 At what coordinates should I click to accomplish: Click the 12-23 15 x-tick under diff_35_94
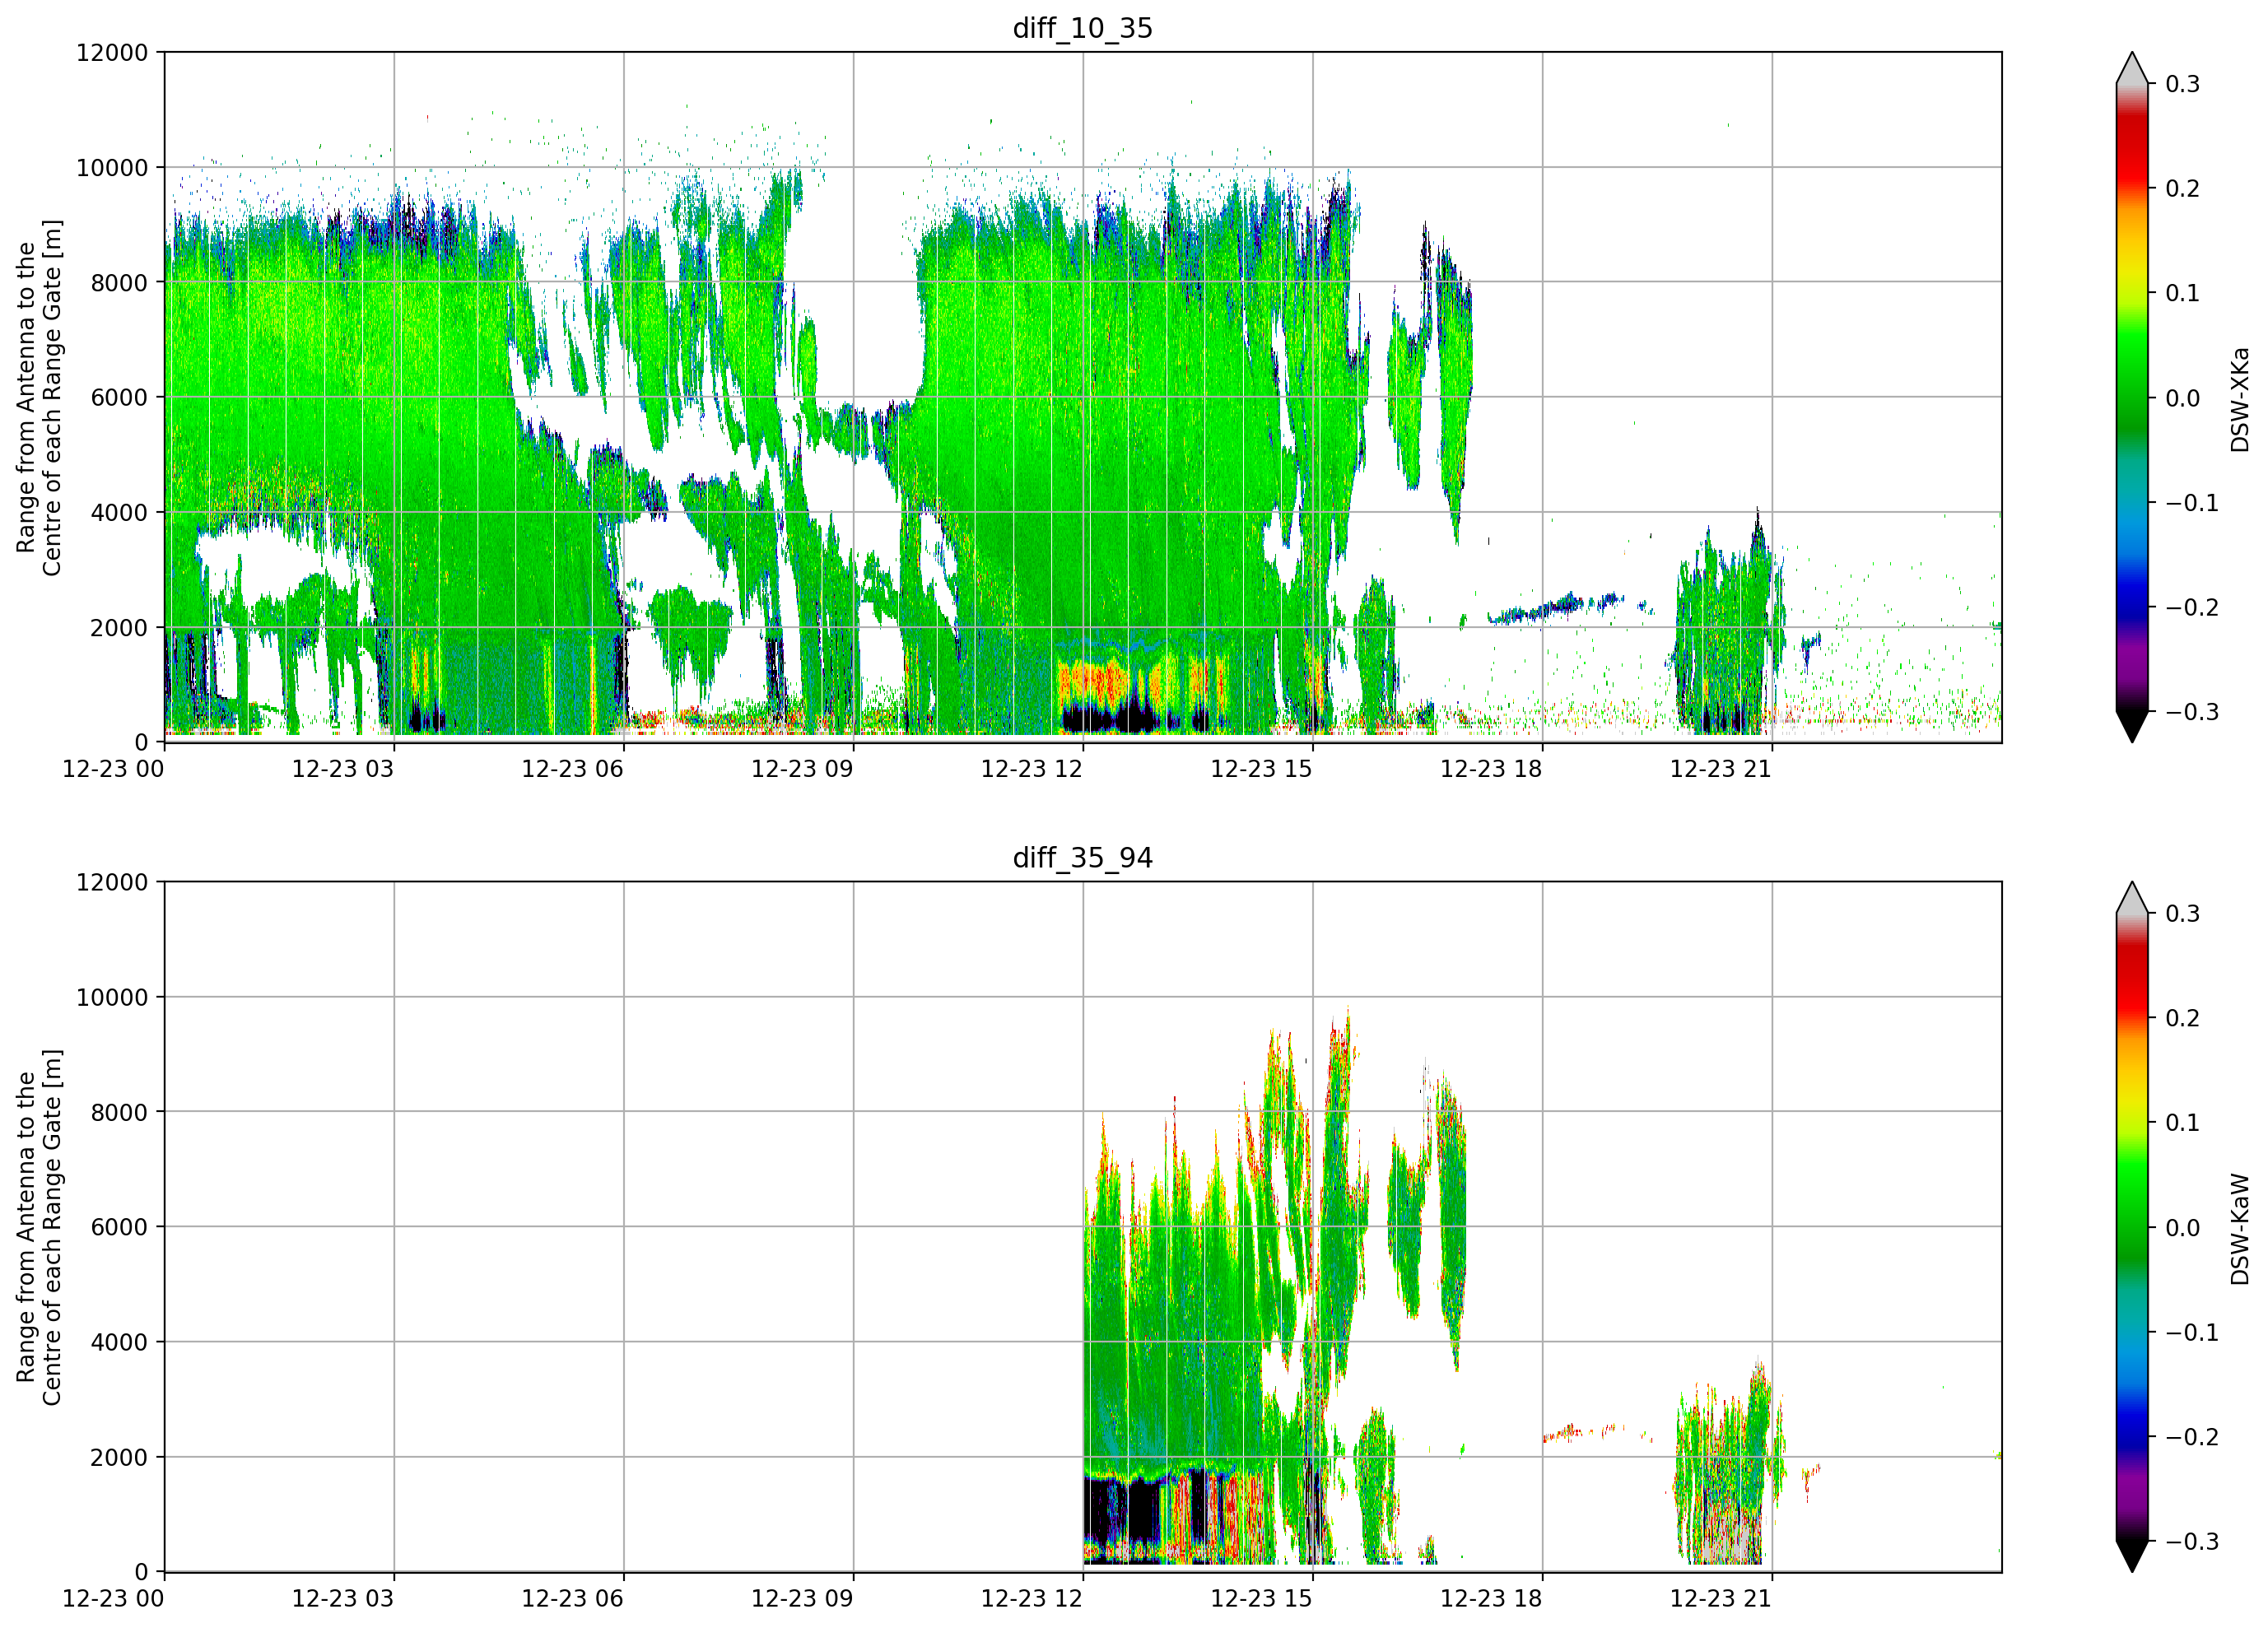1262,1599
